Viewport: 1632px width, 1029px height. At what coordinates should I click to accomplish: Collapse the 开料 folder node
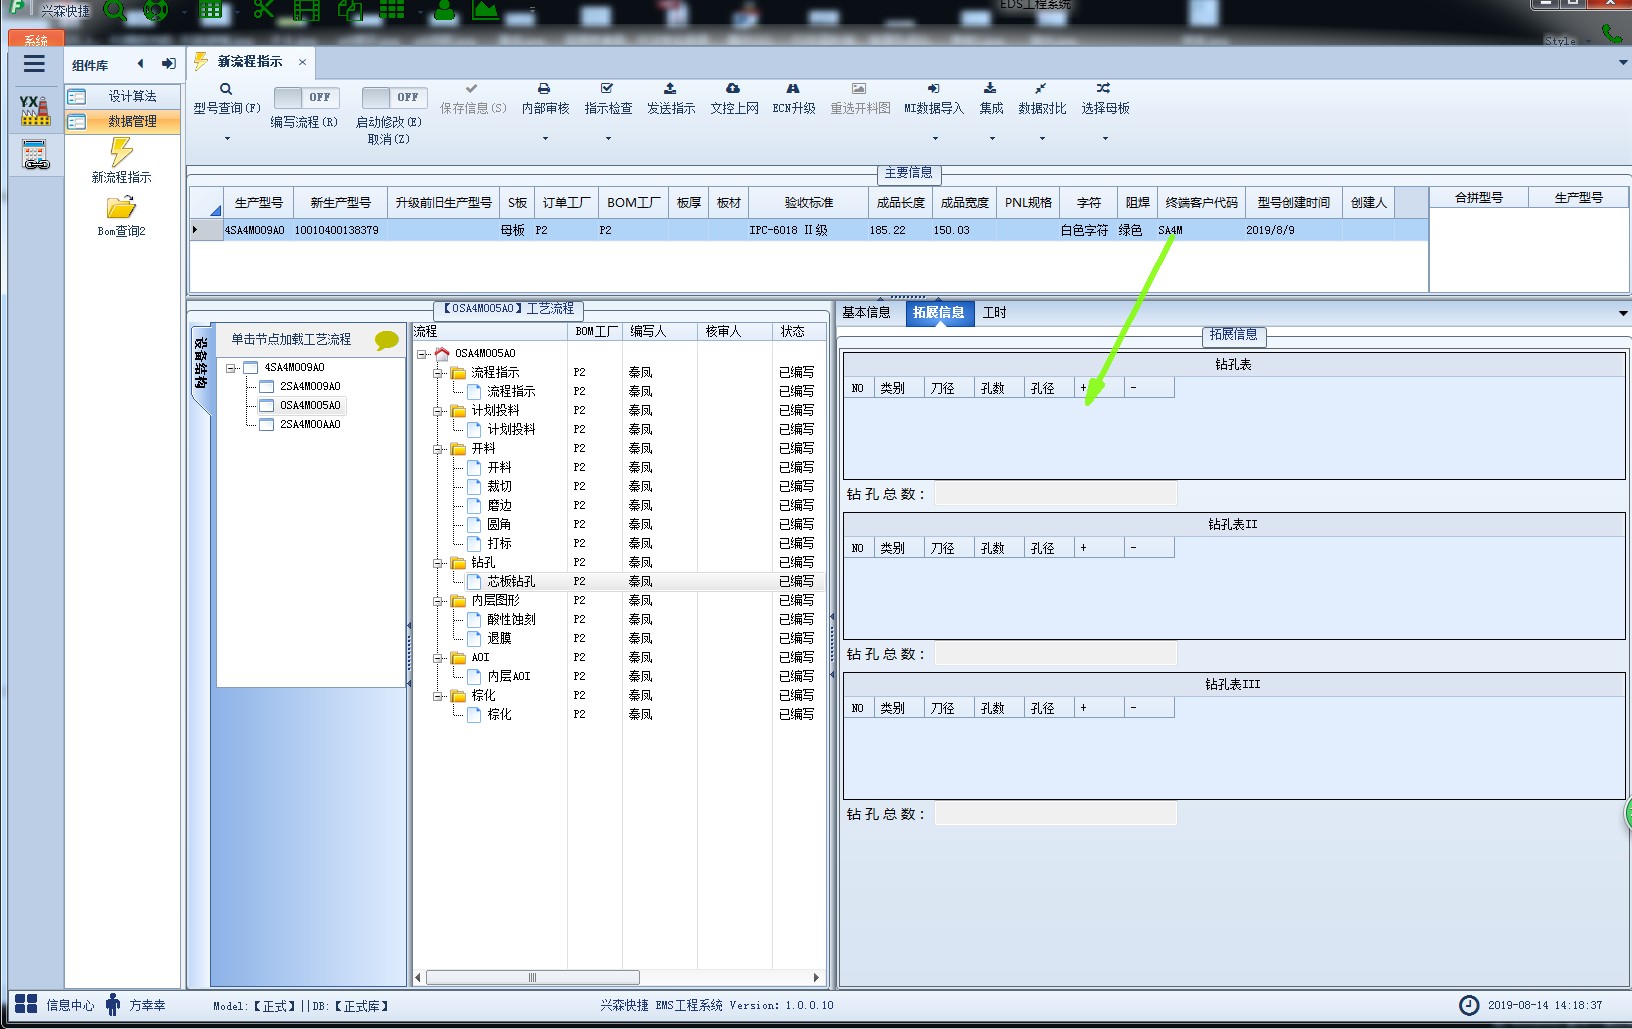438,449
